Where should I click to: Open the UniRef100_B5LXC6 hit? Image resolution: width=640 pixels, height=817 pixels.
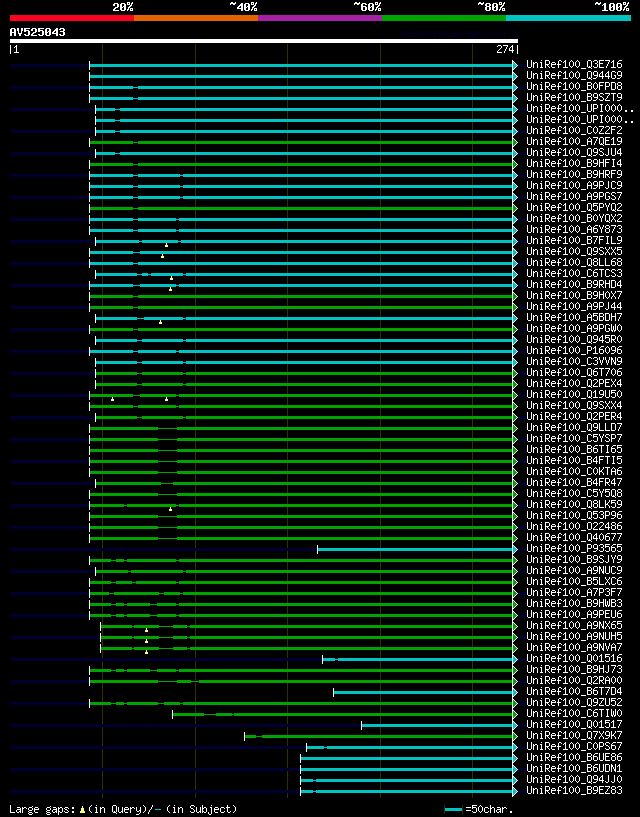pyautogui.click(x=574, y=581)
